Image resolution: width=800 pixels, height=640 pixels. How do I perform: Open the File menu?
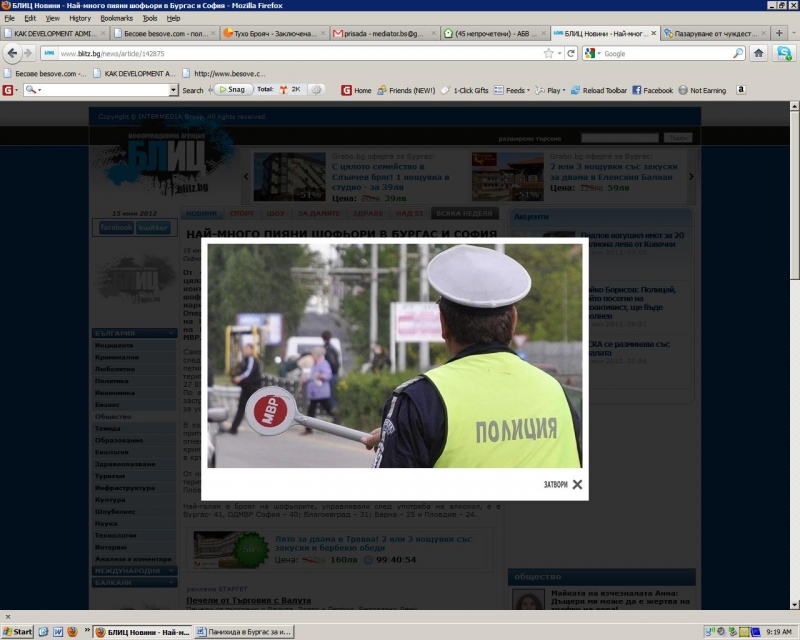pos(9,18)
